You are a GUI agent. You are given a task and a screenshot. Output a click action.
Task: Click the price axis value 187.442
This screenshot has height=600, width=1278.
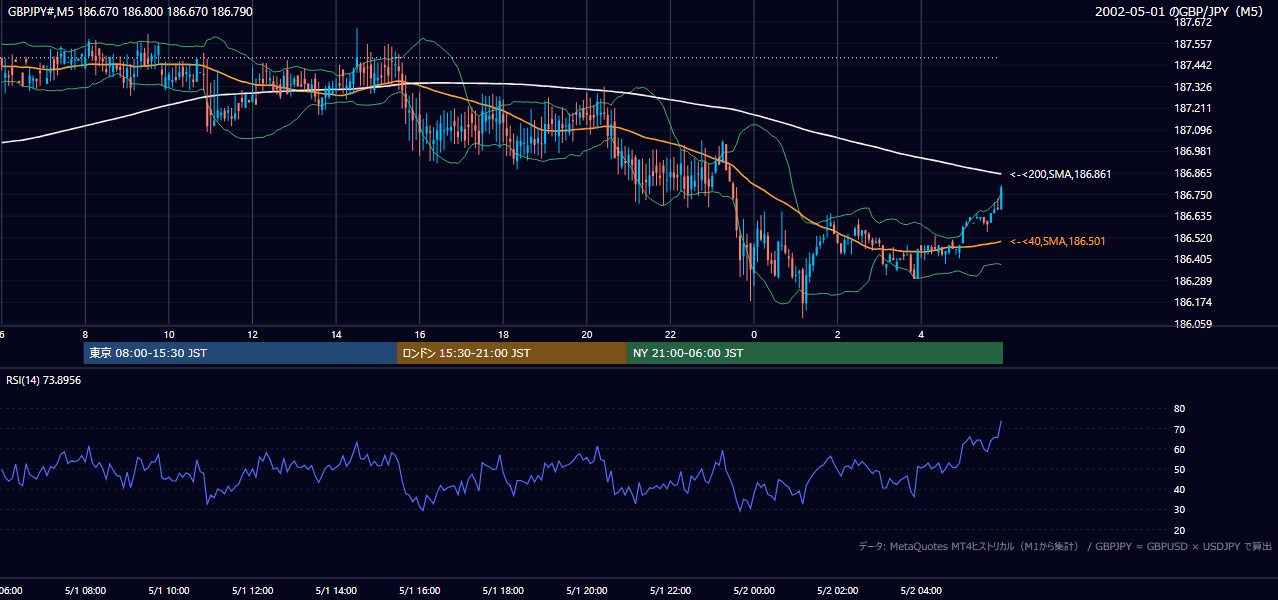[x=1191, y=65]
